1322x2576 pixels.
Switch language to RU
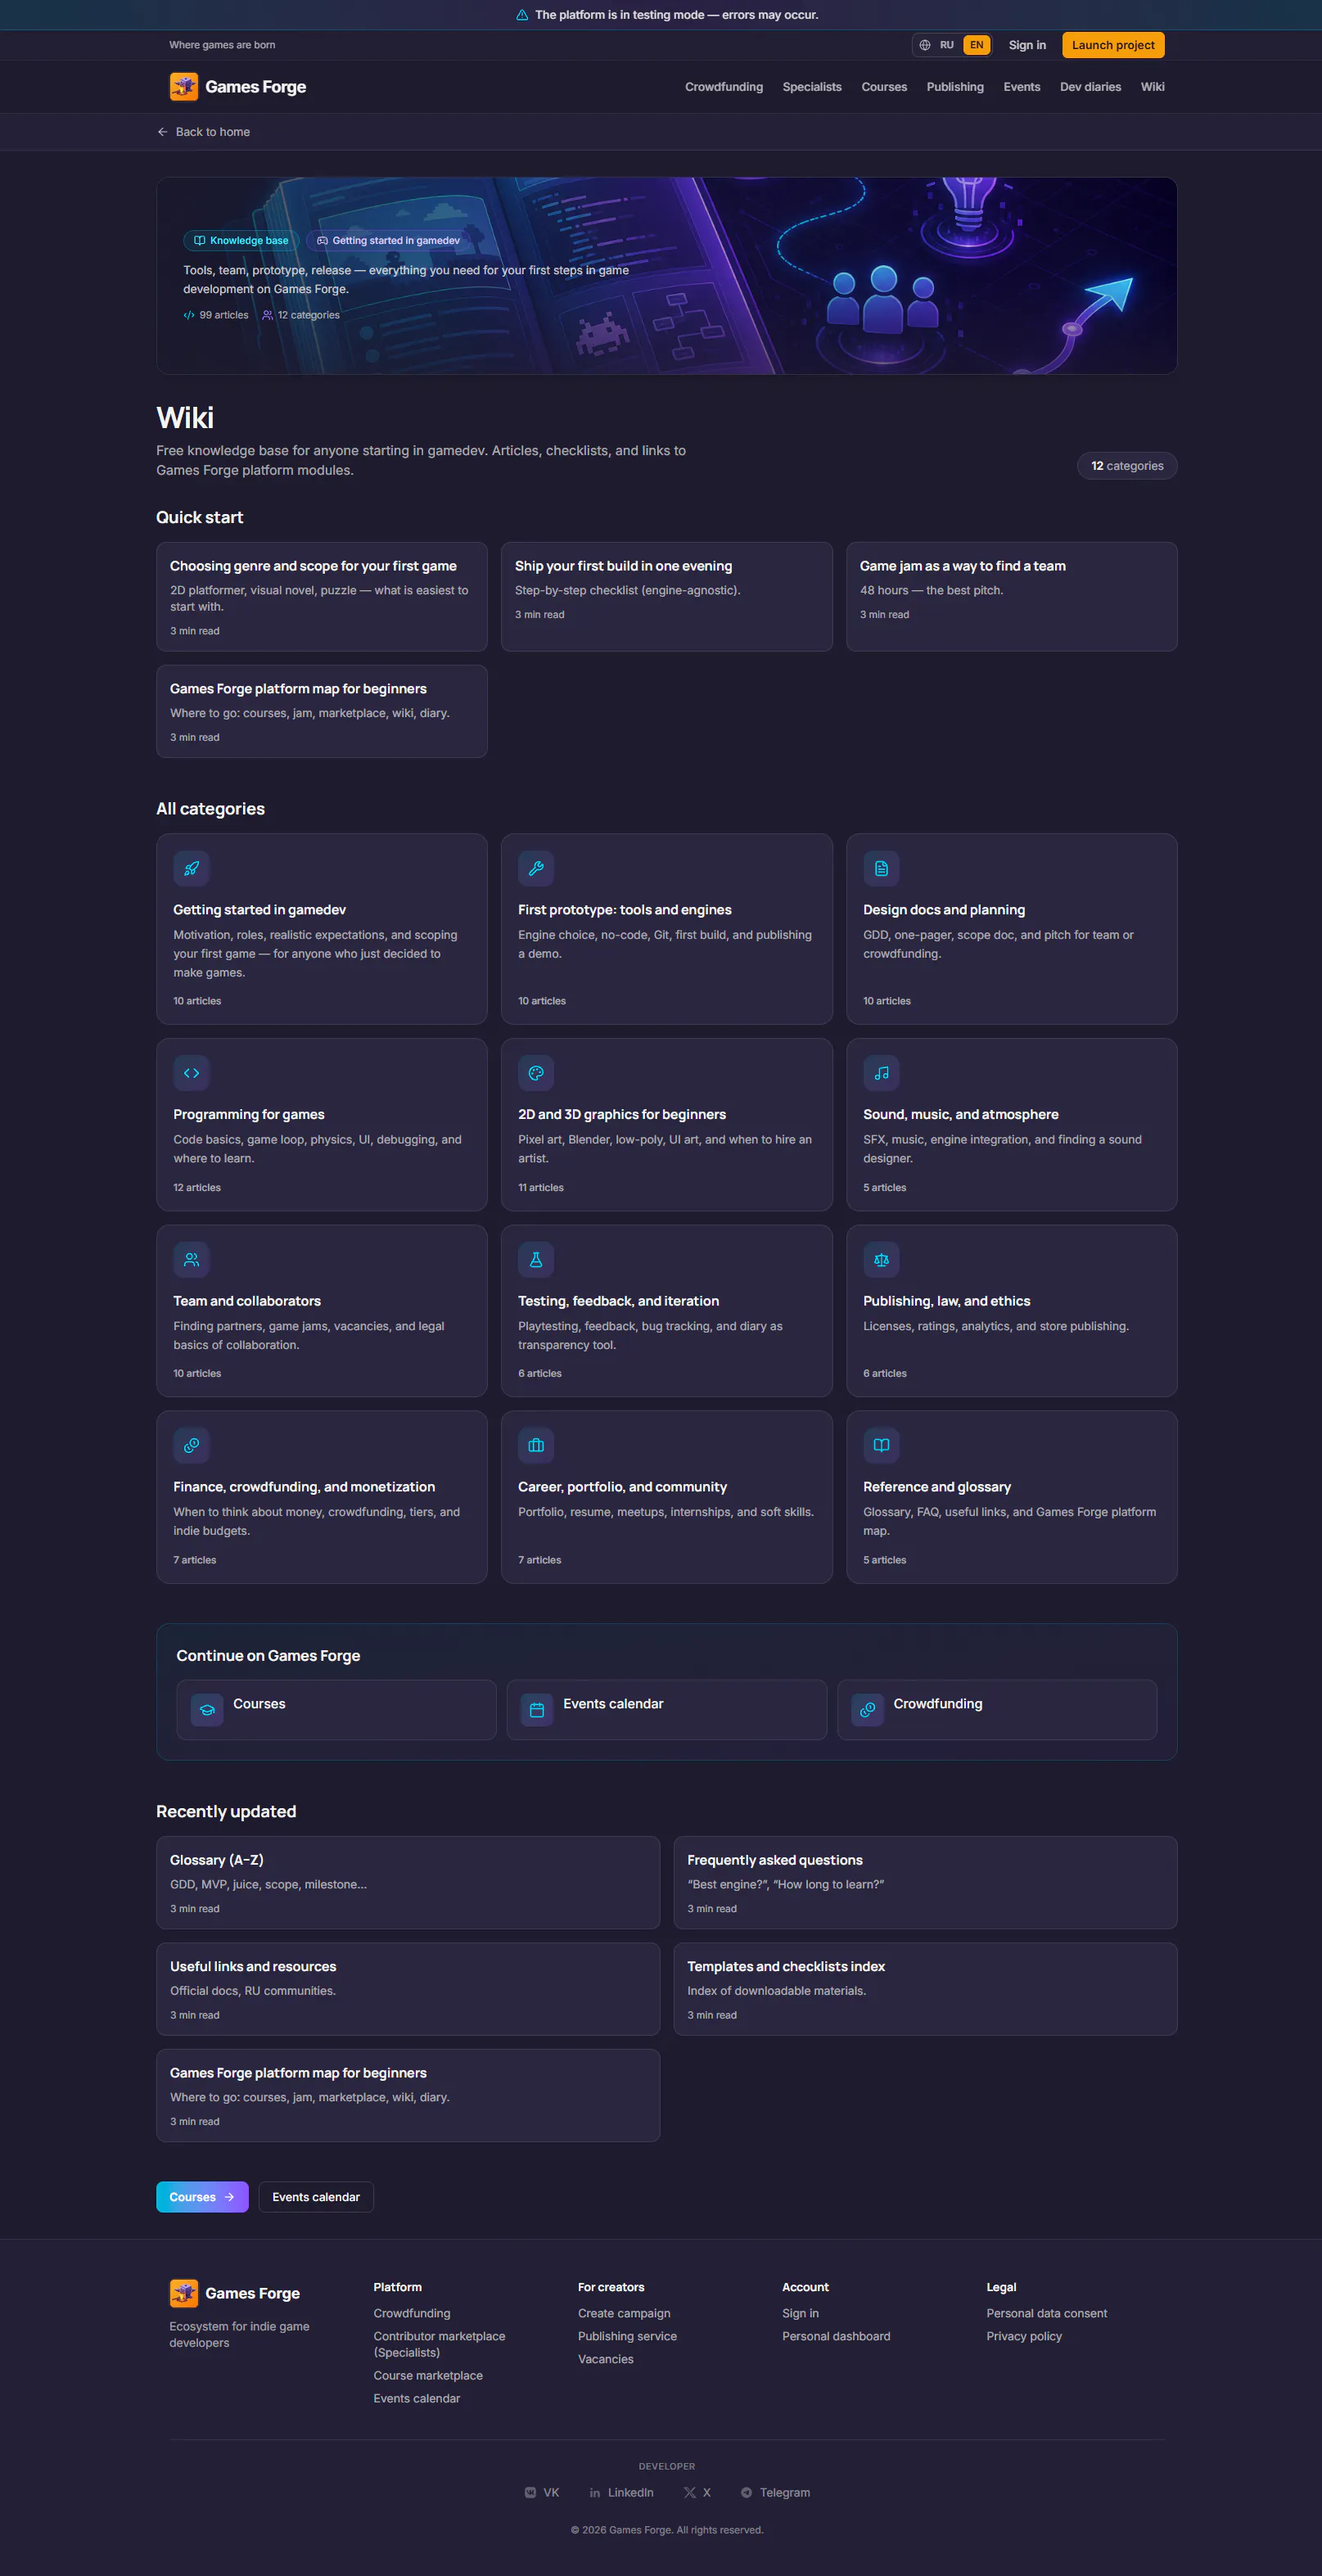[947, 45]
